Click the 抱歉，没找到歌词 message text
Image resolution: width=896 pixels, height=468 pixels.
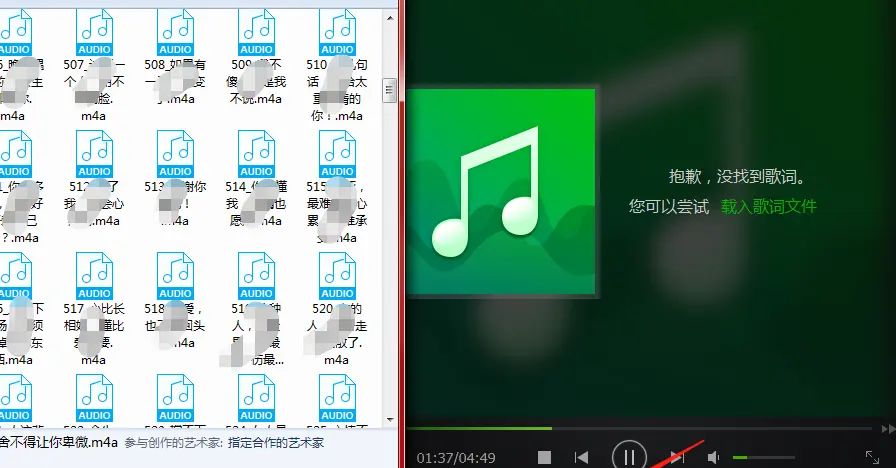coord(738,177)
